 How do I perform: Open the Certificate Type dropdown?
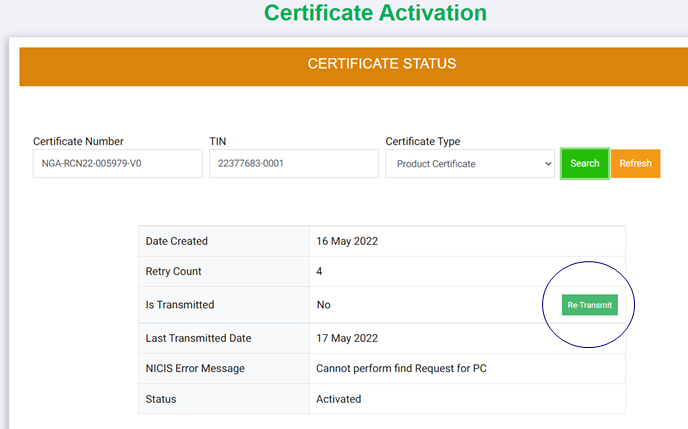tap(470, 164)
